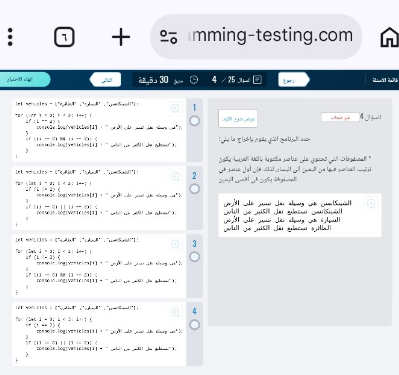The height and width of the screenshot is (375, 399).
Task: Select answer option 2 radio button
Action: click(195, 189)
